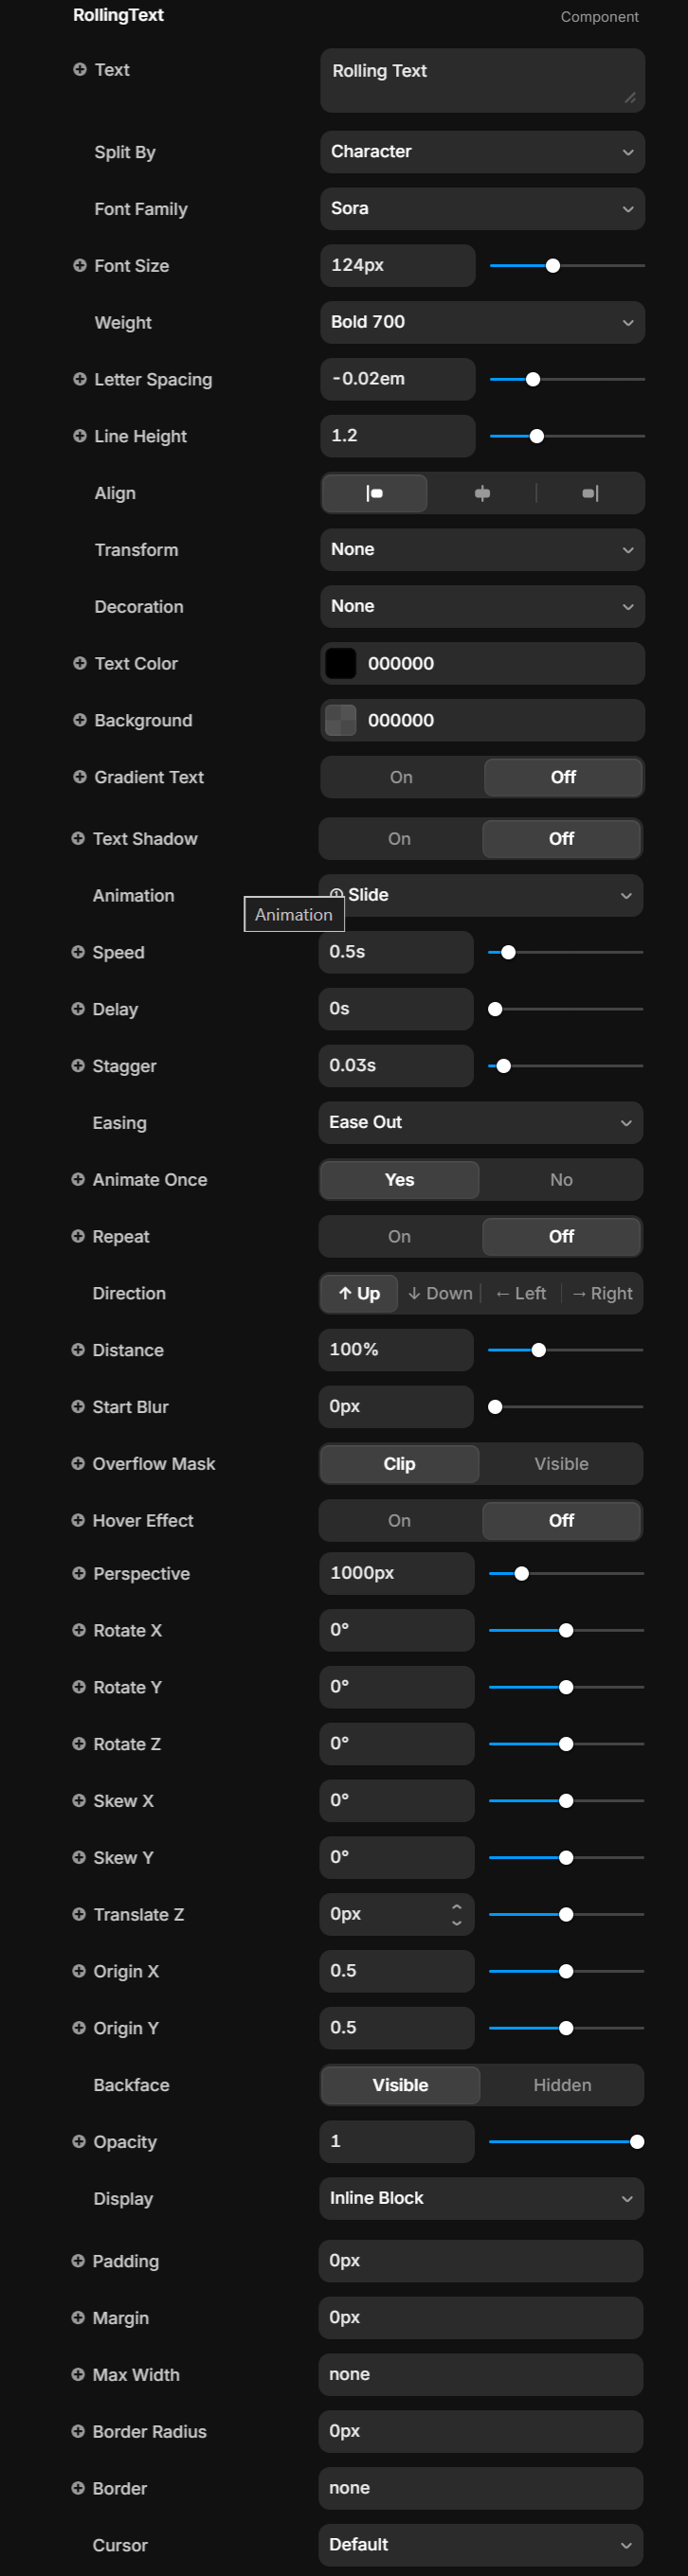Open the Easing Ease Out dropdown
This screenshot has width=688, height=2576.
480,1123
